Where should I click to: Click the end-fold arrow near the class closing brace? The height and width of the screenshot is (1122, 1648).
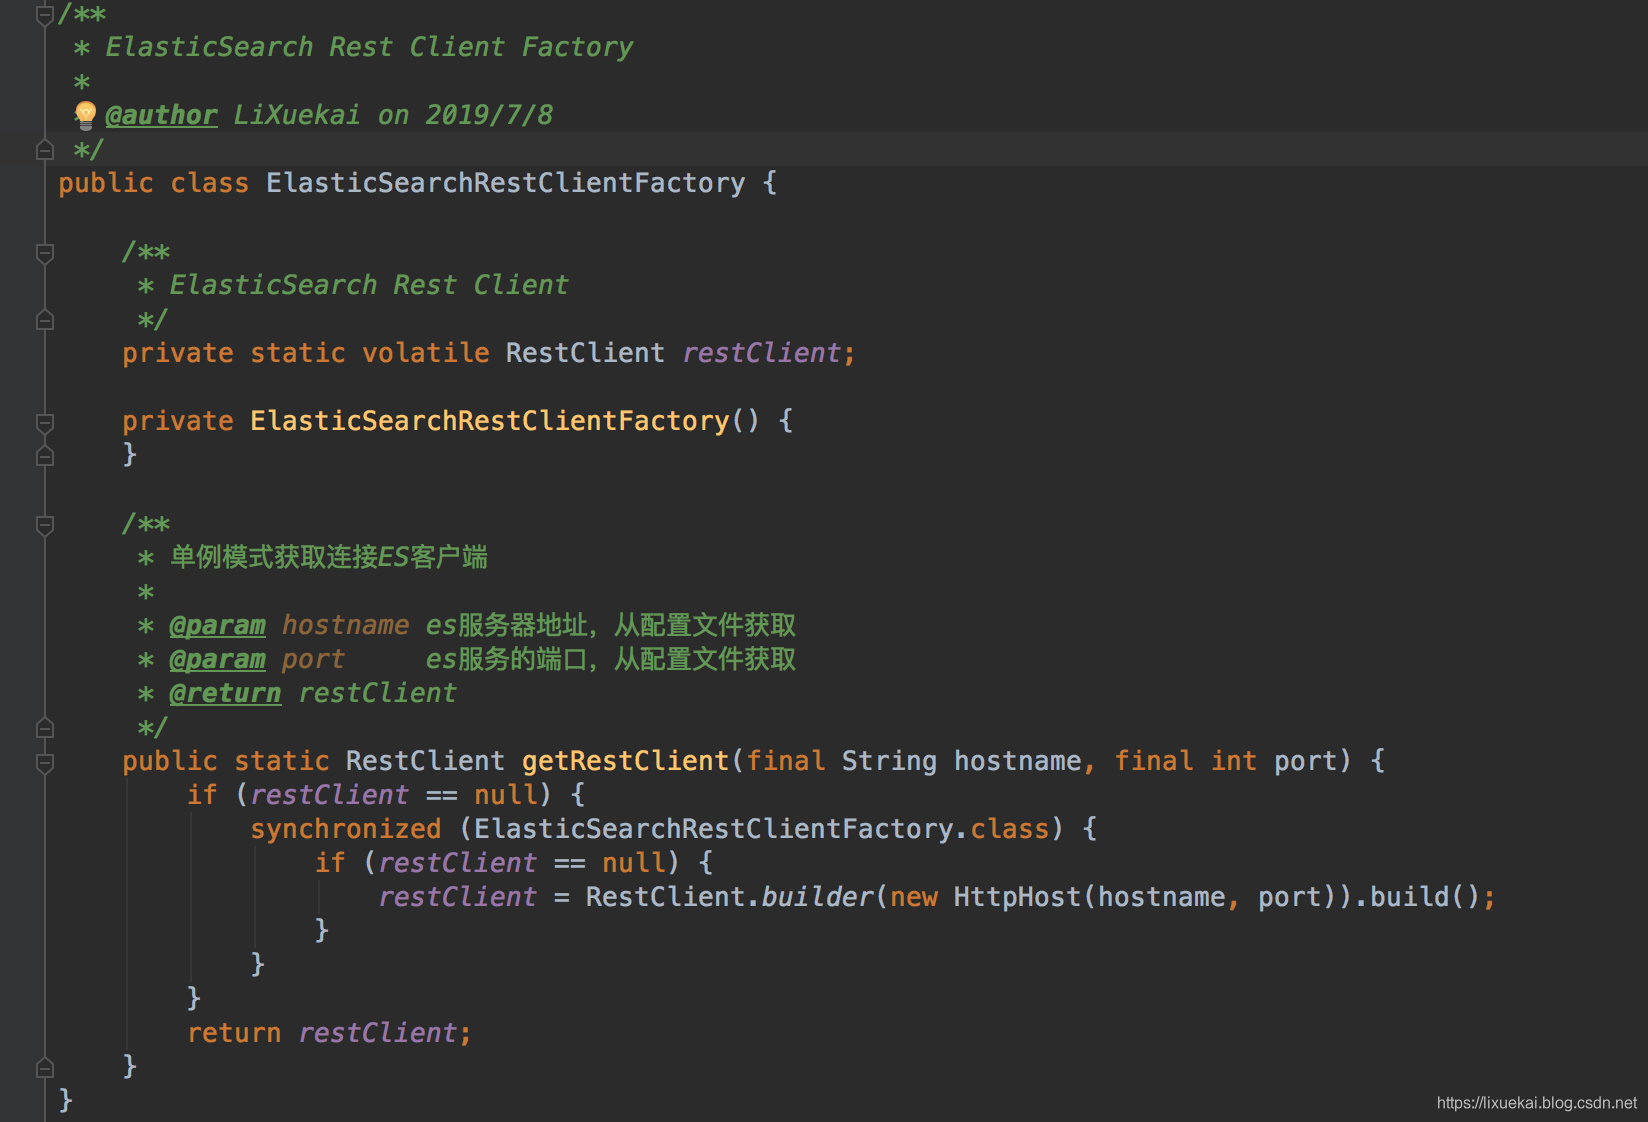tap(44, 1066)
